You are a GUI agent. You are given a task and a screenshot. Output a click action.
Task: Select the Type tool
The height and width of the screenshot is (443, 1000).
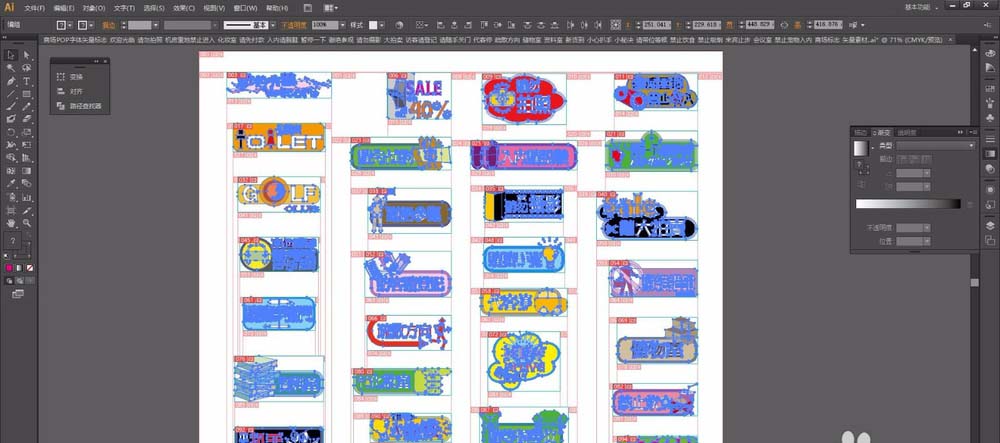click(x=26, y=81)
